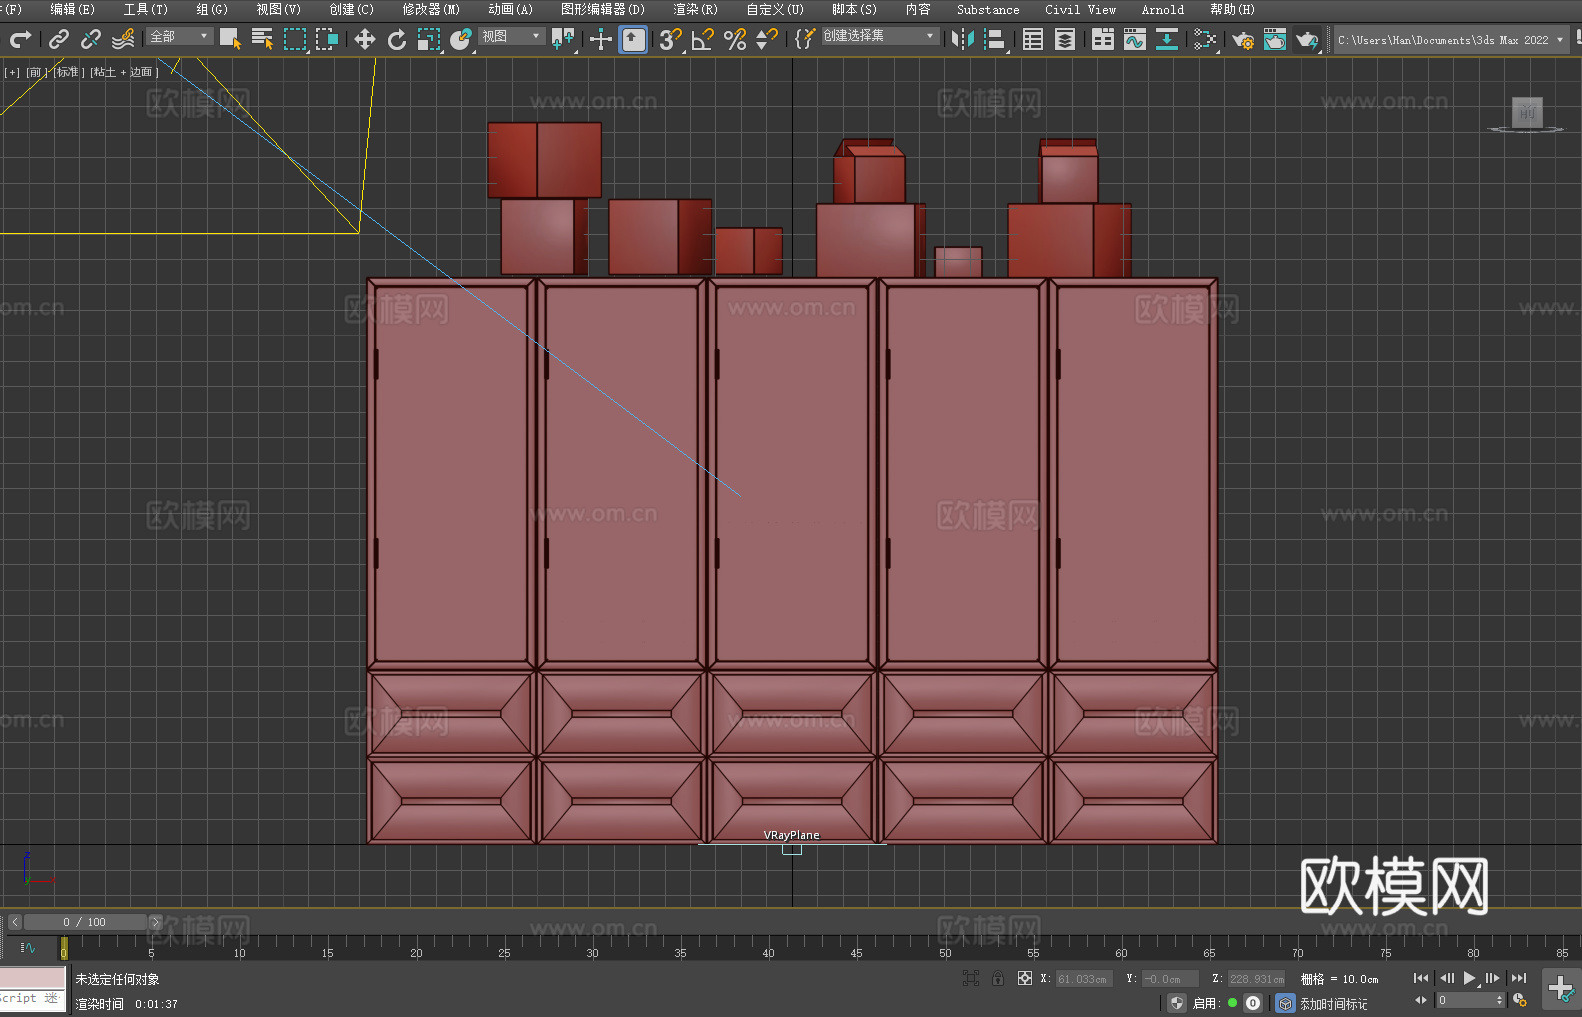Activate the Select and Rotate tool
This screenshot has width=1582, height=1017.
point(397,39)
